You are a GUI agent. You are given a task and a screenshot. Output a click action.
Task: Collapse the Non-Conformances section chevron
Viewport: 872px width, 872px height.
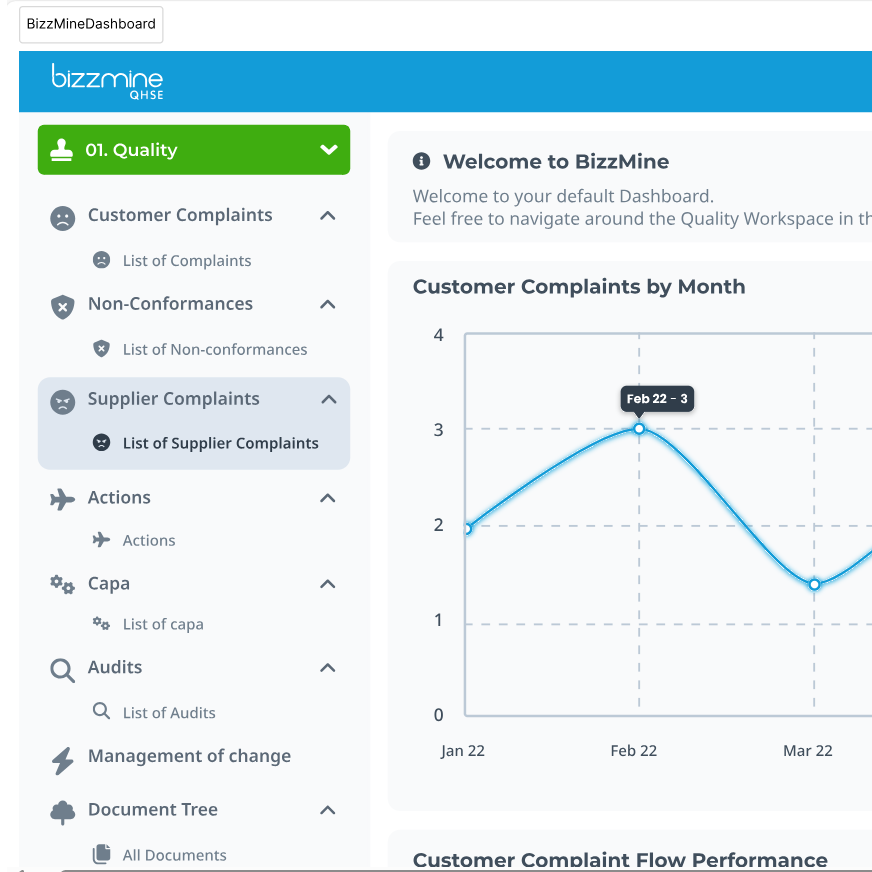(328, 305)
